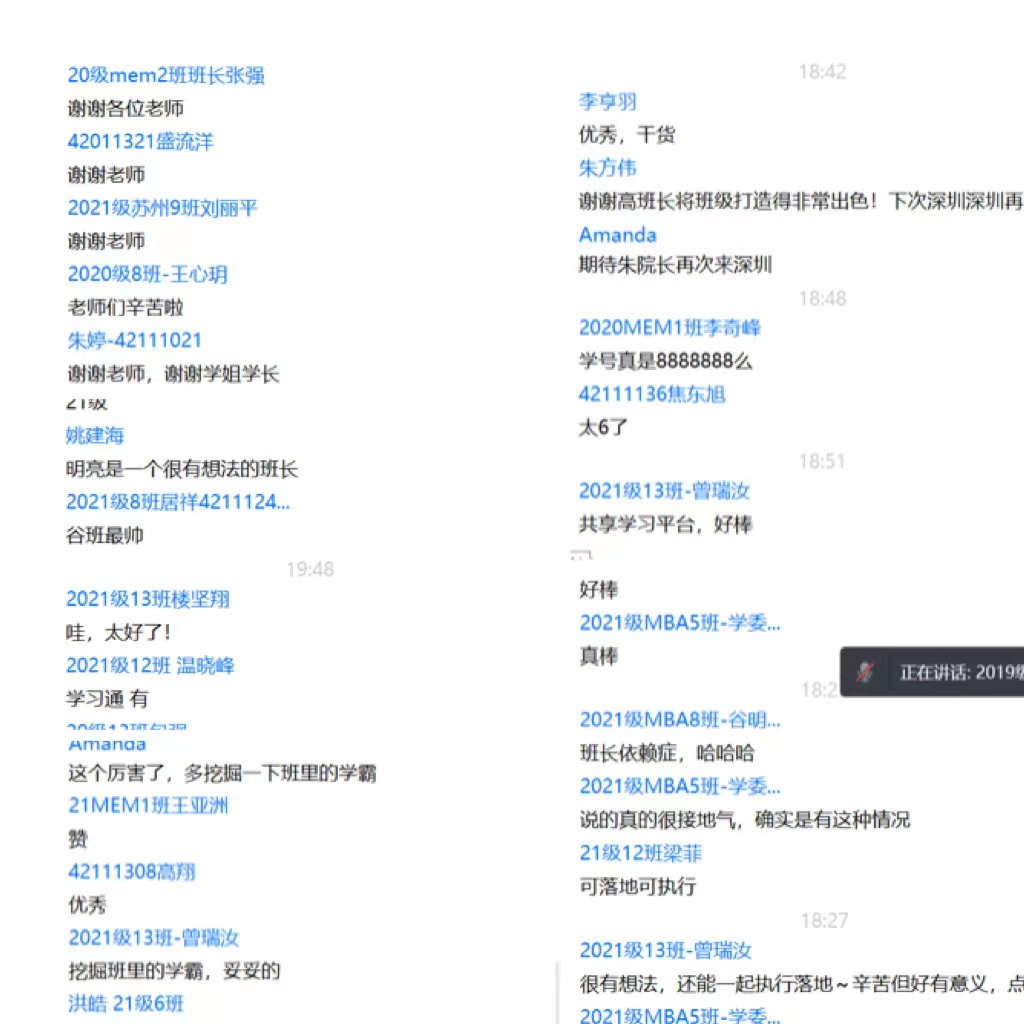1024x1024 pixels.
Task: Click sender name 42011321盛流洋
Action: (x=140, y=142)
